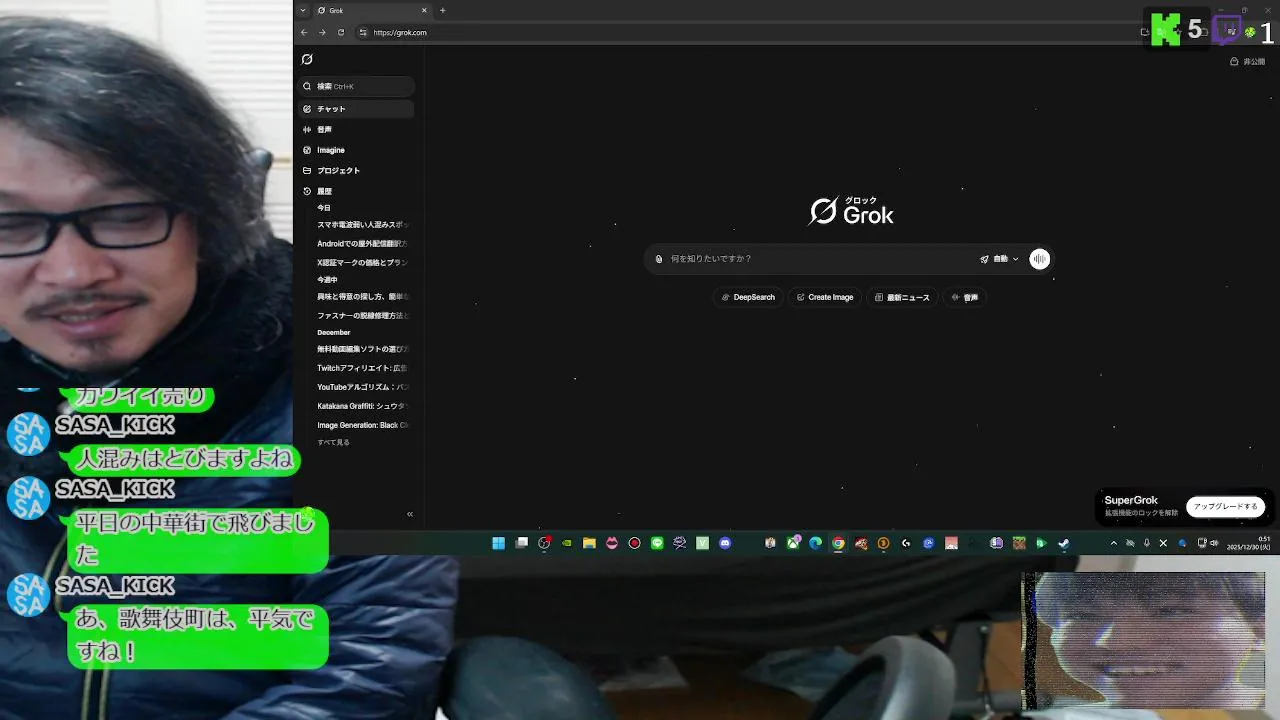The height and width of the screenshot is (720, 1280).
Task: Open Task View on the taskbar
Action: (x=521, y=543)
